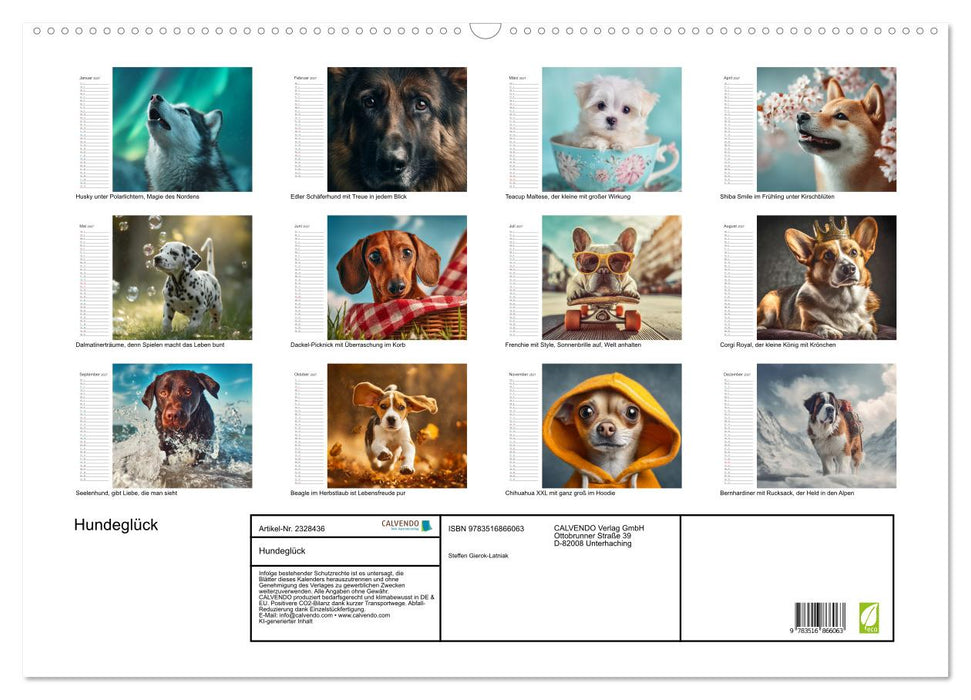Click caption 'Frenchie mit Style, Sonnenbrille auf, Welt anhalten'

point(573,344)
